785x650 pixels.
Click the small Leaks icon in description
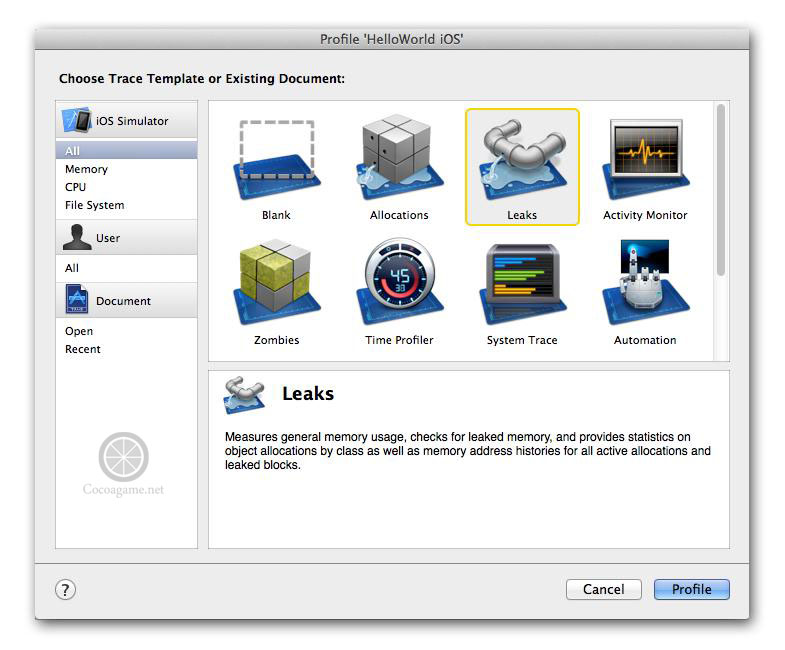point(244,395)
